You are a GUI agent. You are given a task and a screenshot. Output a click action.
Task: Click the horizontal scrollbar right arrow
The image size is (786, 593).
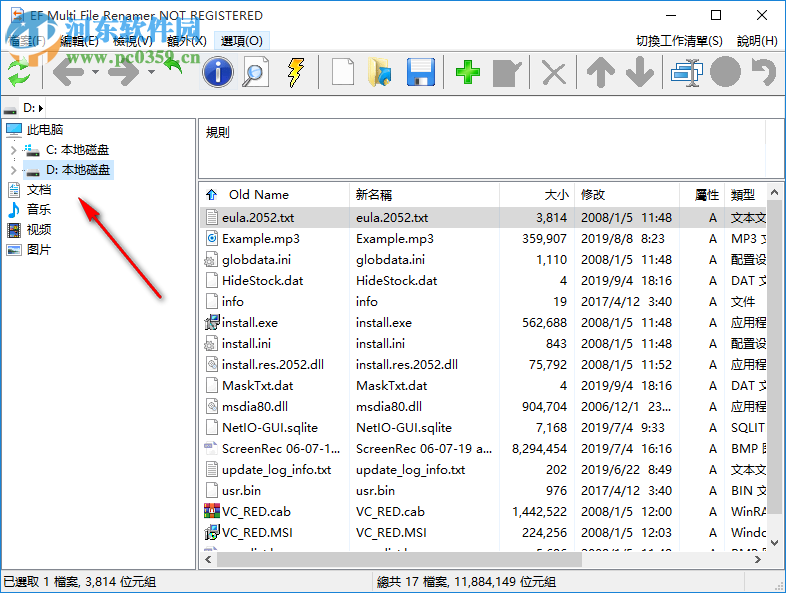[x=758, y=559]
